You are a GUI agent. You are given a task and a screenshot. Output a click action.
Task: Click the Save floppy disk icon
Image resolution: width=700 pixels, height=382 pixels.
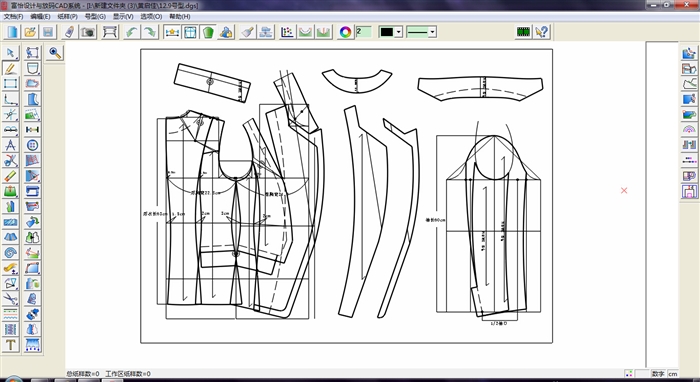tap(48, 32)
